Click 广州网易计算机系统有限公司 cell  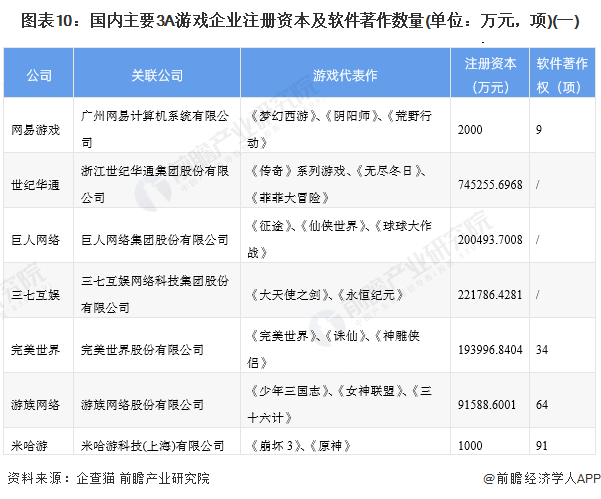point(157,125)
